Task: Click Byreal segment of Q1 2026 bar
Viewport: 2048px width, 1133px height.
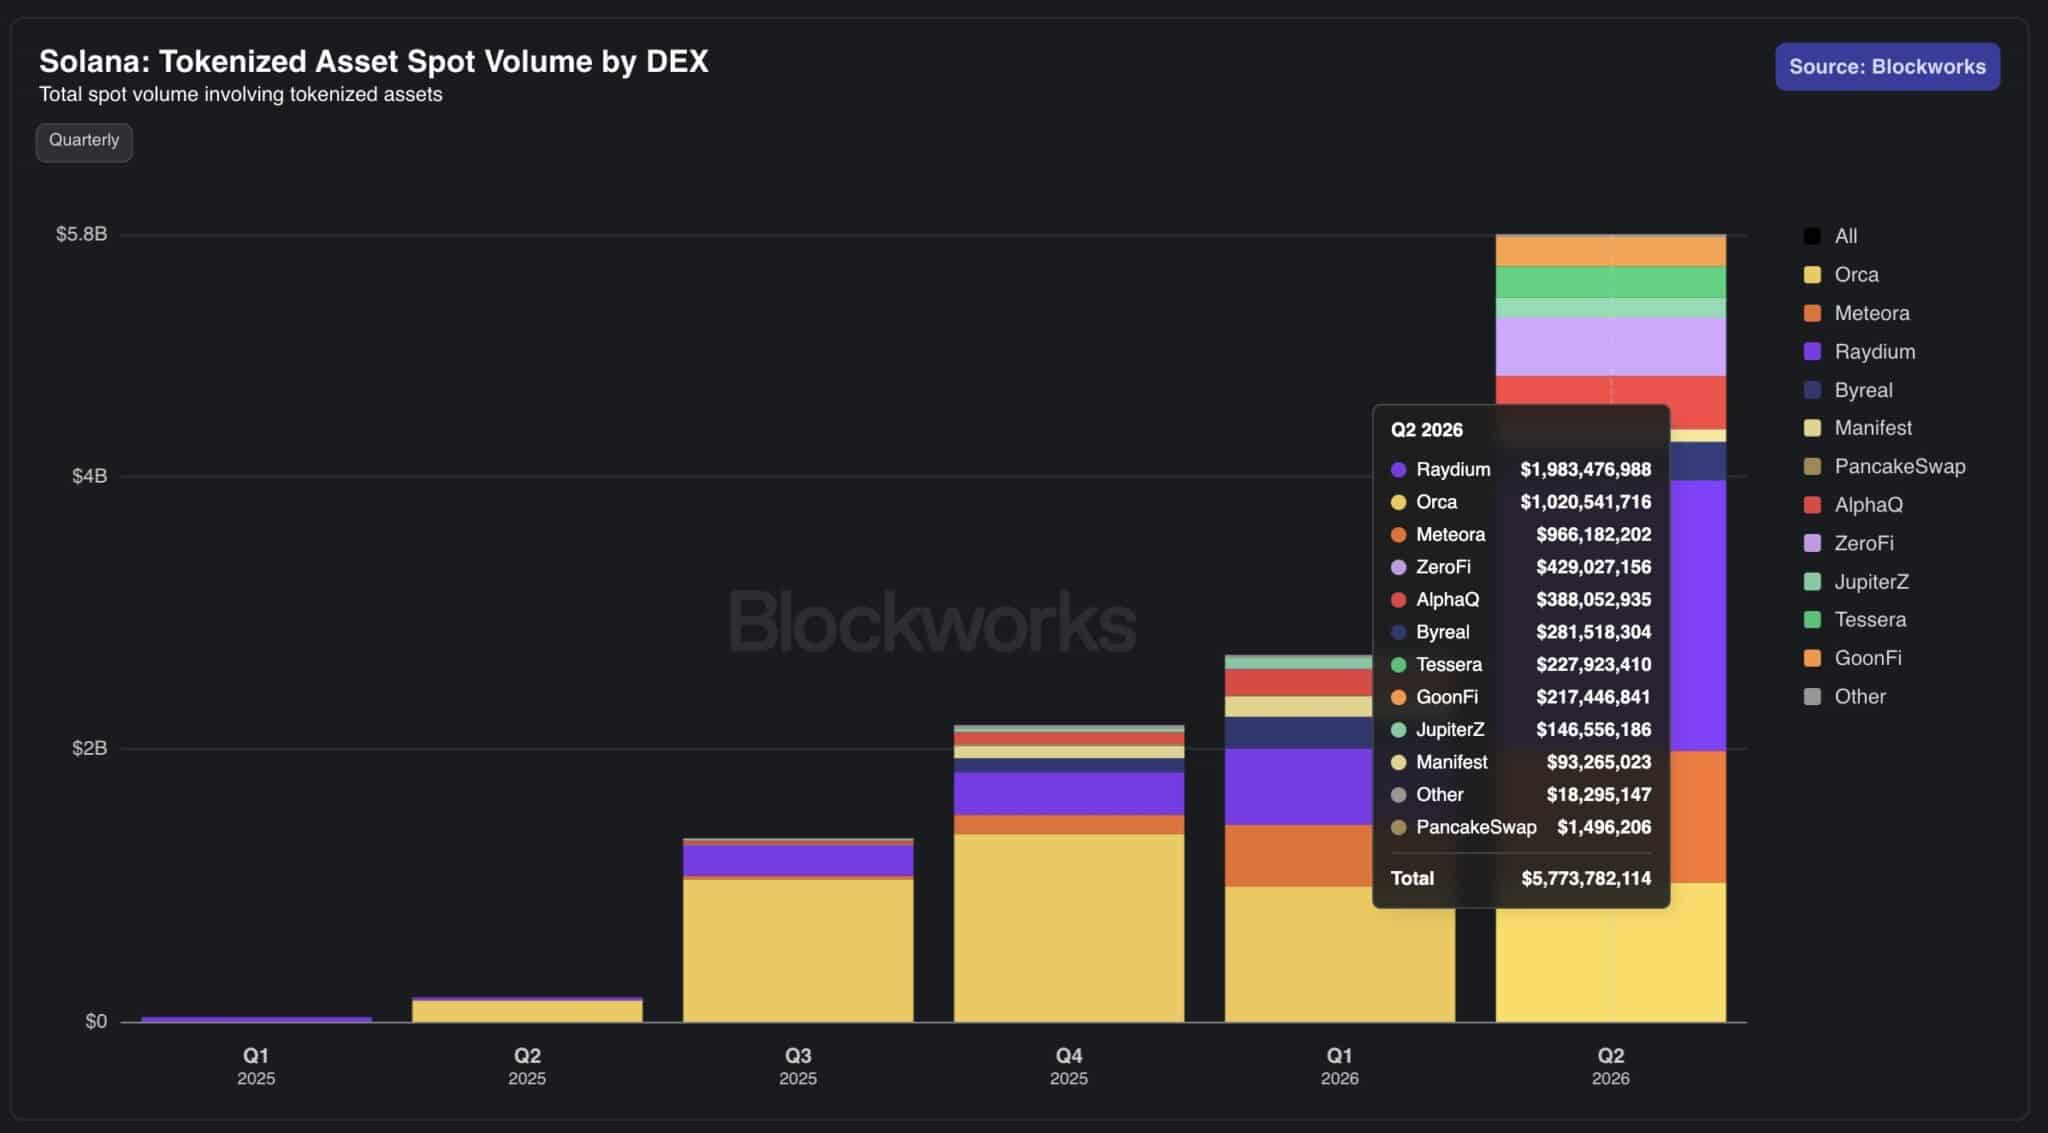Action: pyautogui.click(x=1298, y=733)
